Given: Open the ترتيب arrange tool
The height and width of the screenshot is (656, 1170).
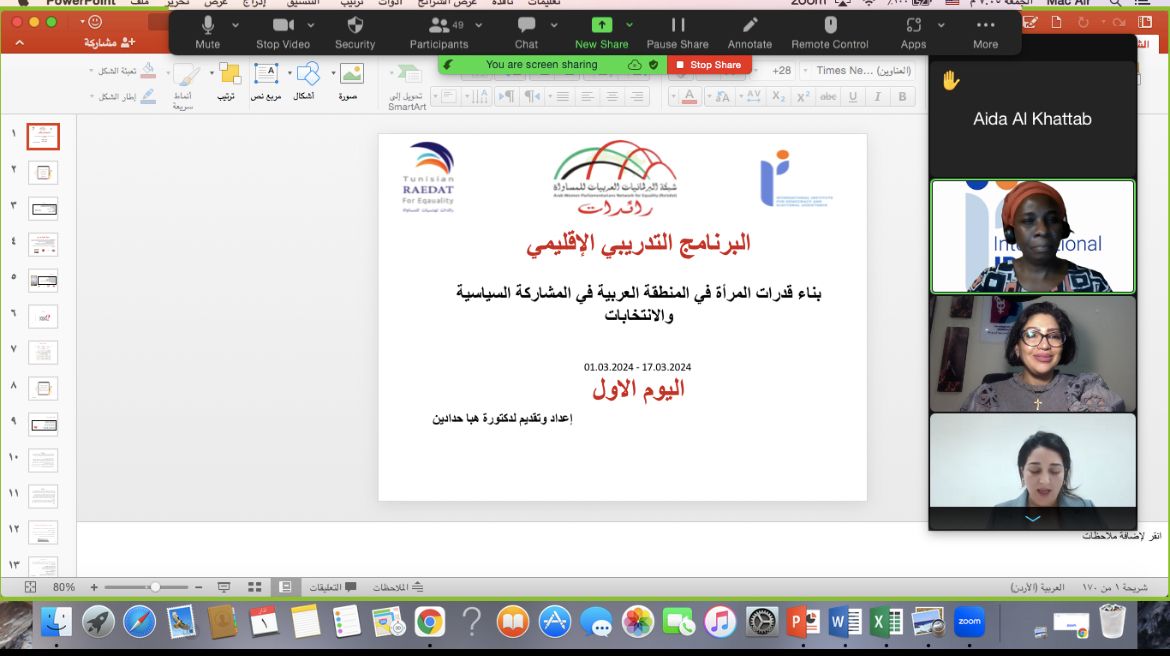Looking at the screenshot, I should pos(228,81).
